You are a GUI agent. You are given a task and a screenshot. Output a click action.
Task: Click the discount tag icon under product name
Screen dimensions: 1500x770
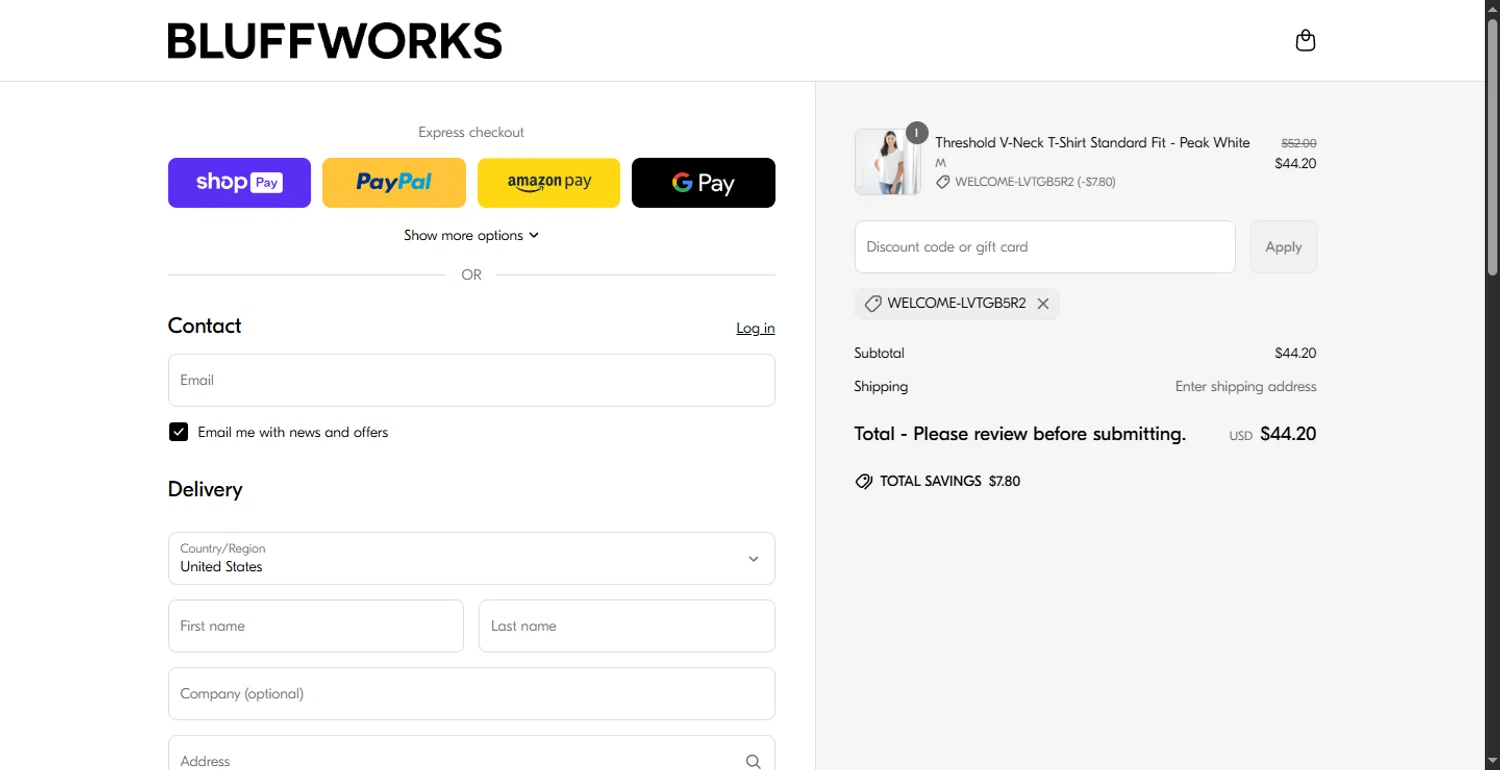point(942,182)
